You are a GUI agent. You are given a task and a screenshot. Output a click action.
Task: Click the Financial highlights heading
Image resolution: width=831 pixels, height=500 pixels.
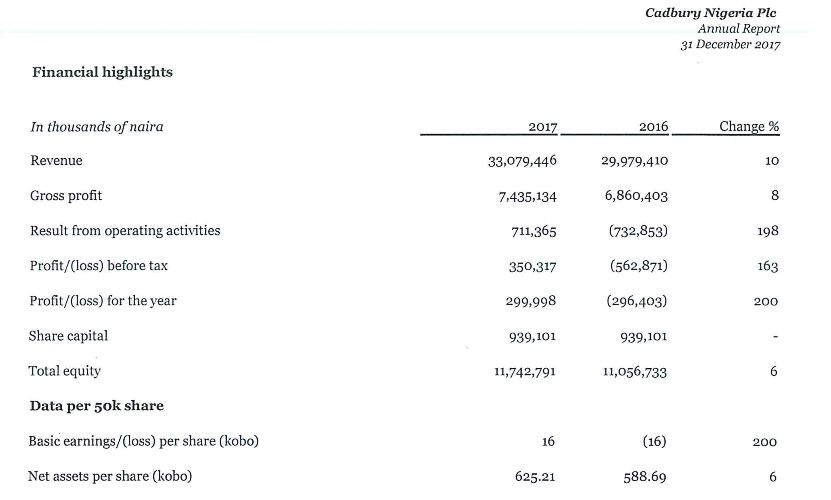102,72
